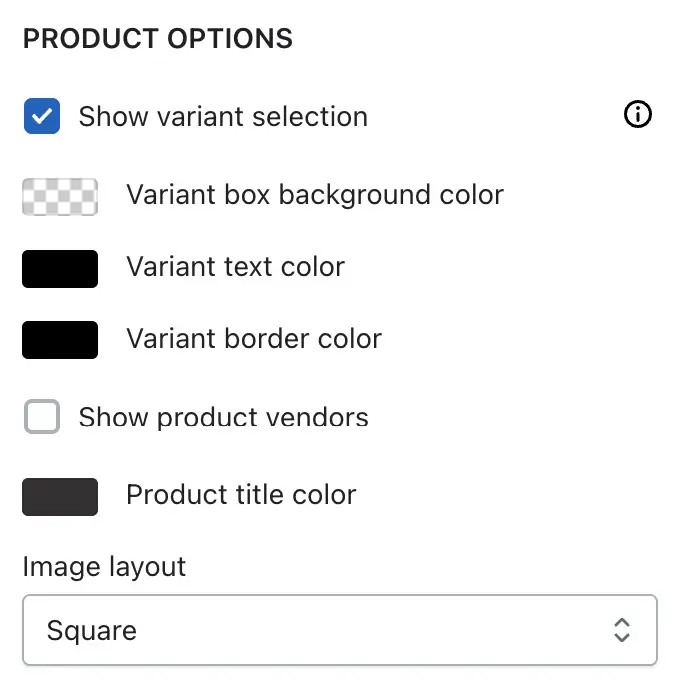Open the Image layout dropdown showing Square
This screenshot has height=680, width=675.
click(x=340, y=630)
